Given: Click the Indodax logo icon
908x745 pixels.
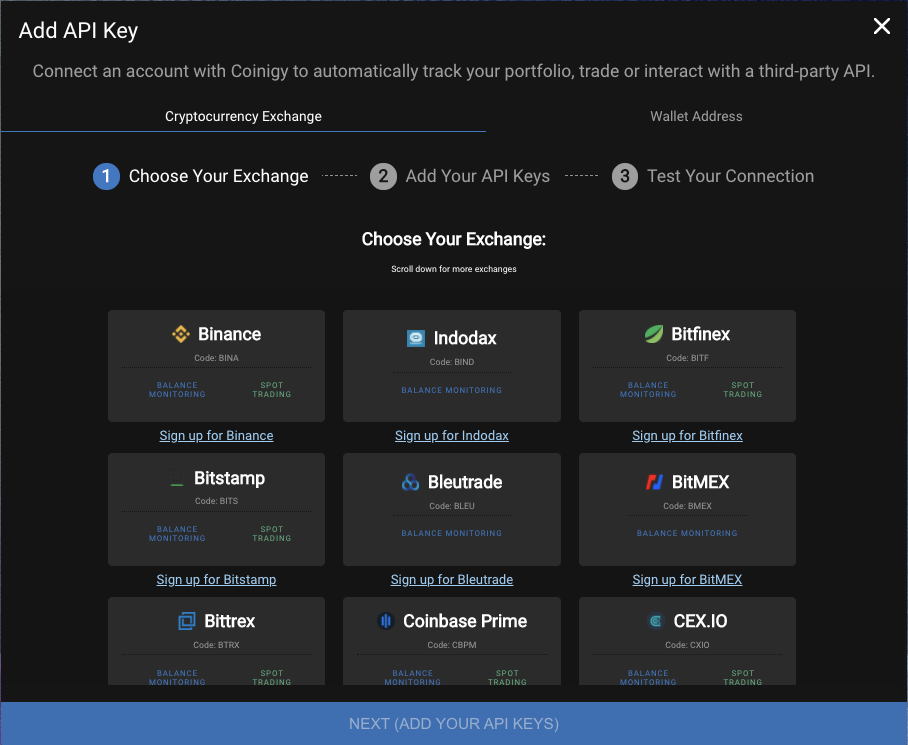Looking at the screenshot, I should pyautogui.click(x=416, y=338).
